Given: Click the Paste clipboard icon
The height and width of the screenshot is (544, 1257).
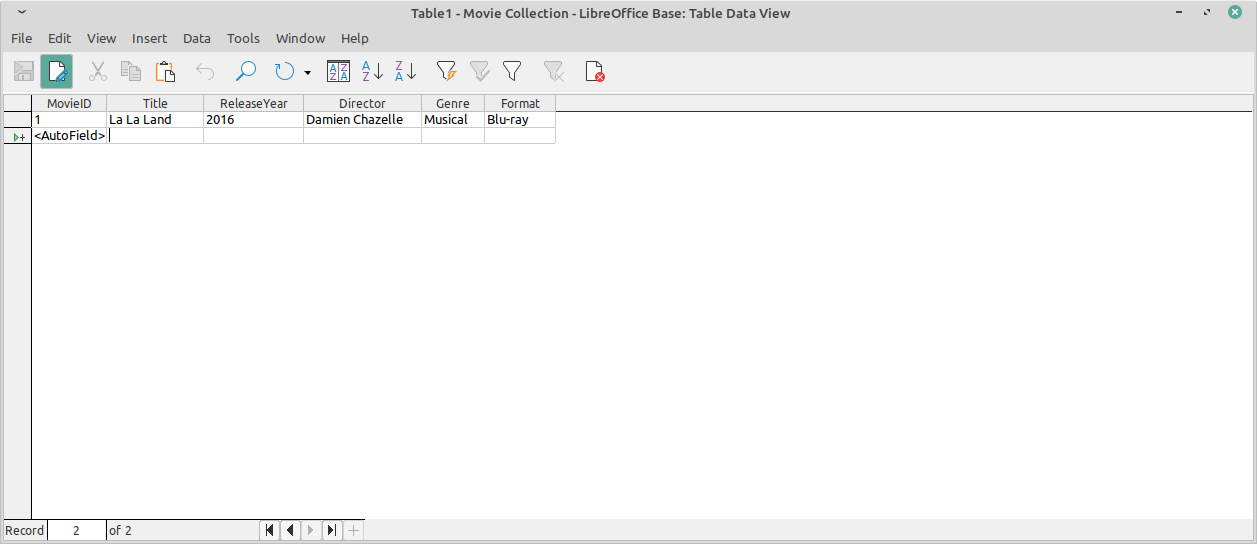Looking at the screenshot, I should 165,71.
